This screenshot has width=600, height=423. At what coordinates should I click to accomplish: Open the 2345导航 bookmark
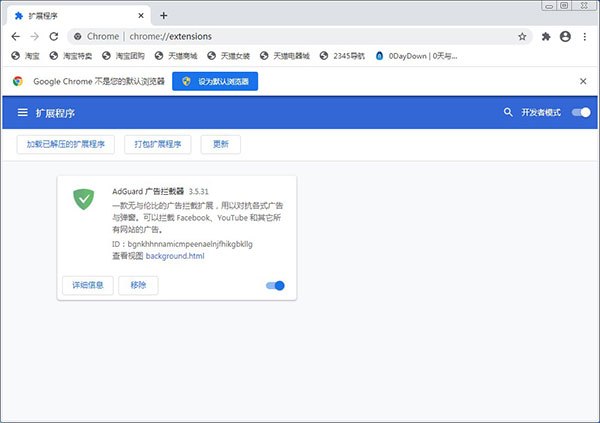click(x=342, y=56)
